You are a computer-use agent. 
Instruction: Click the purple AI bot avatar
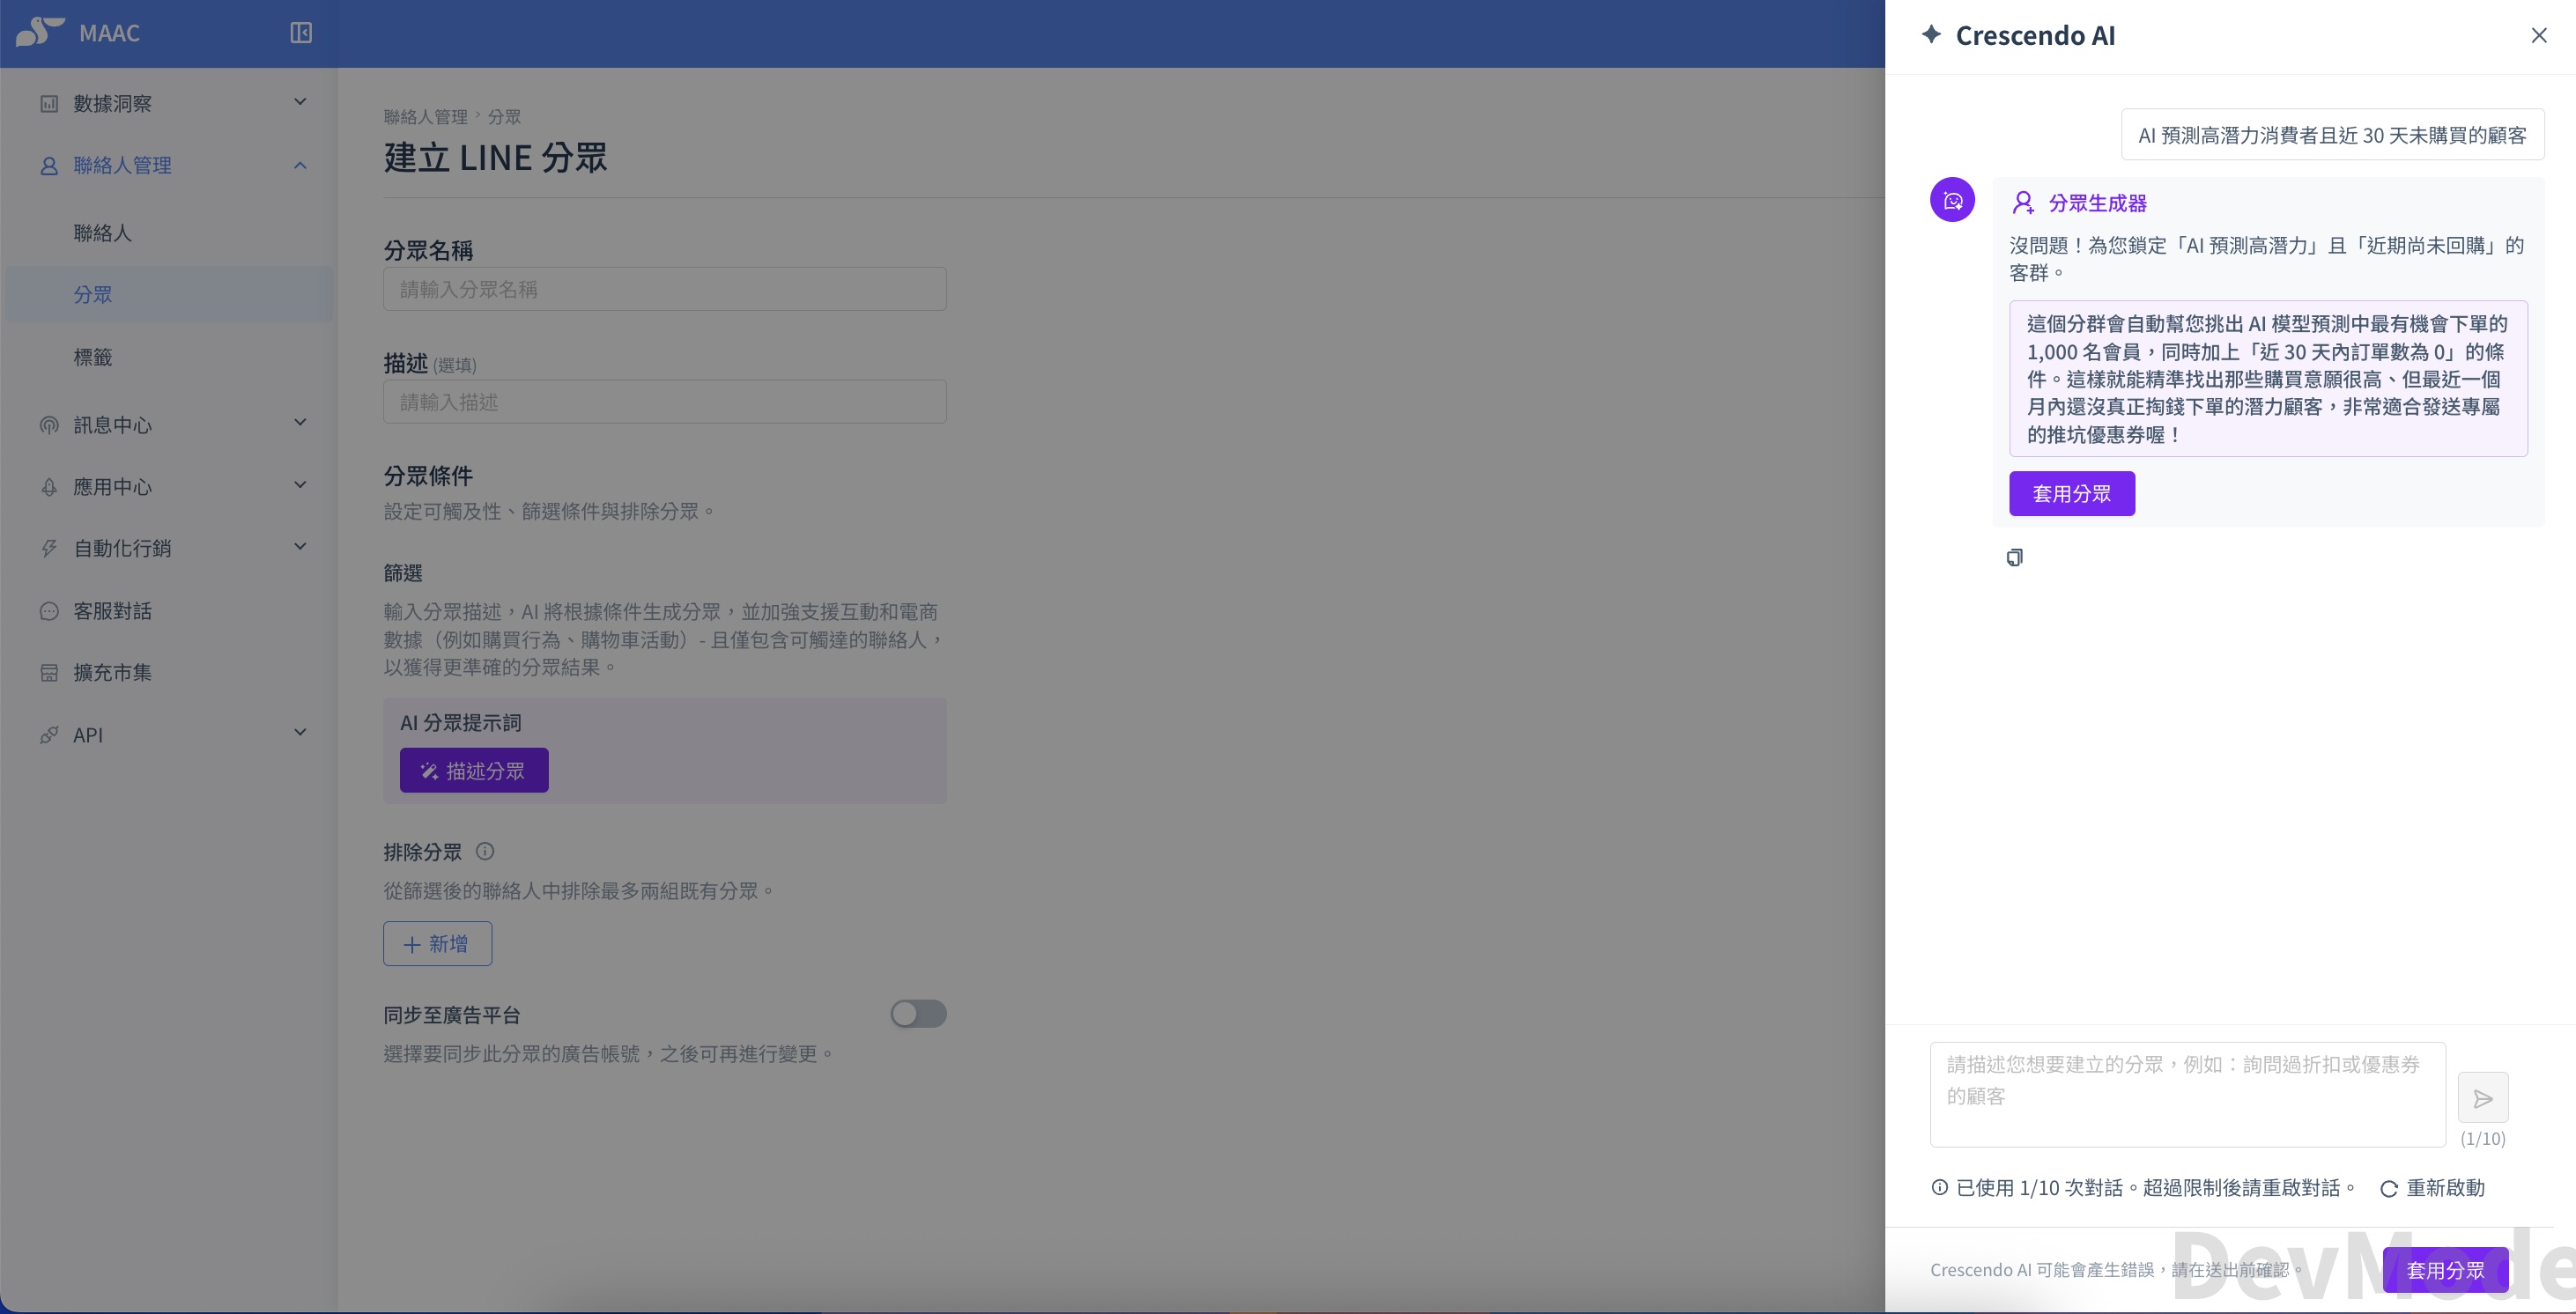point(1952,200)
